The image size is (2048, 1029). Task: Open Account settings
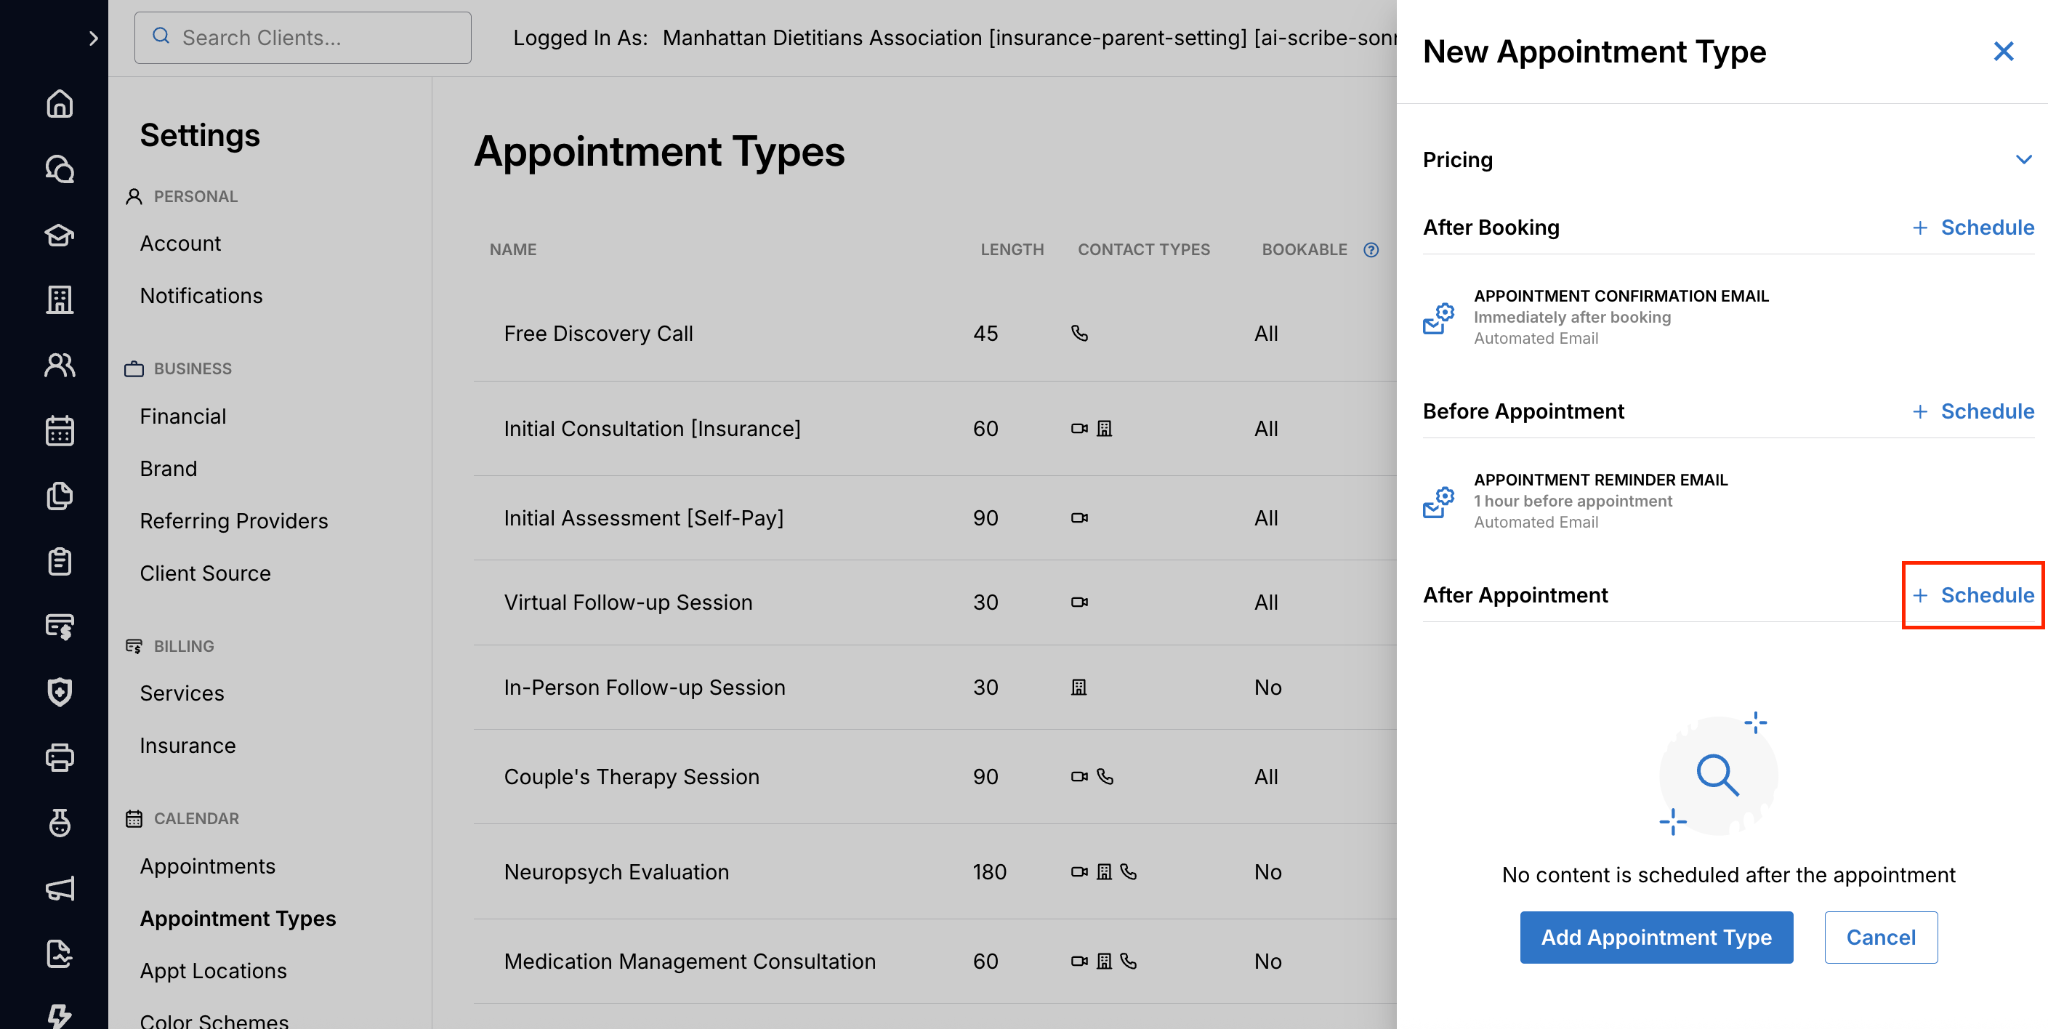(180, 244)
